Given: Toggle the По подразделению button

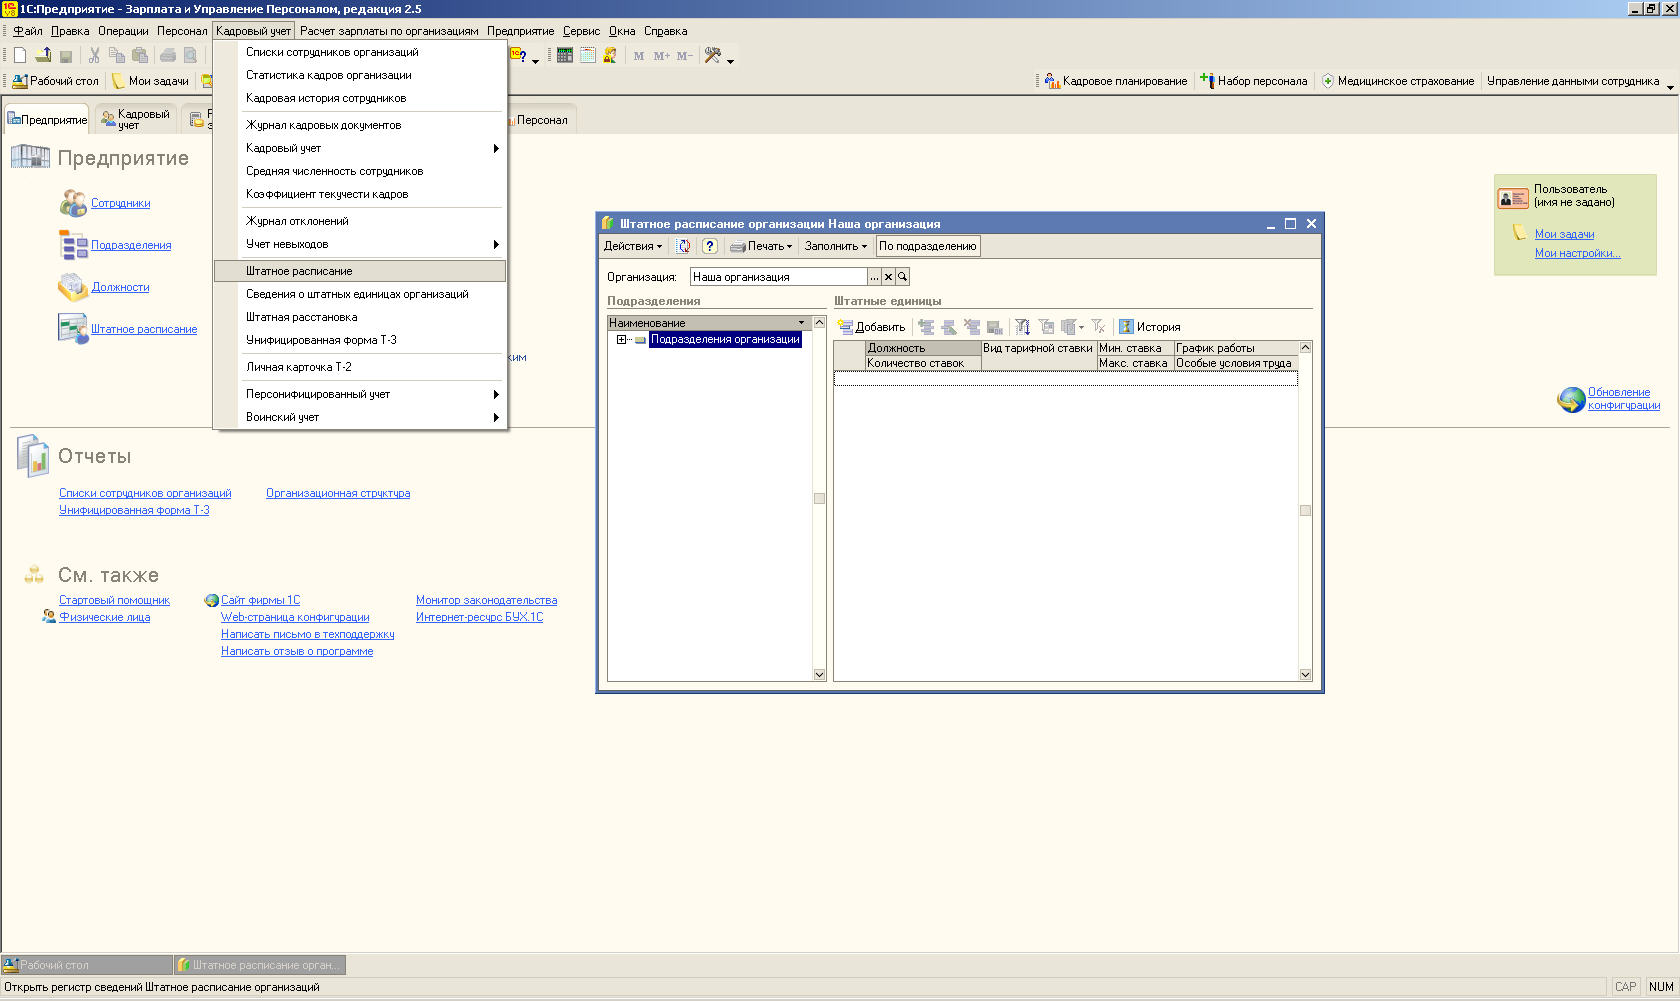Looking at the screenshot, I should (927, 246).
